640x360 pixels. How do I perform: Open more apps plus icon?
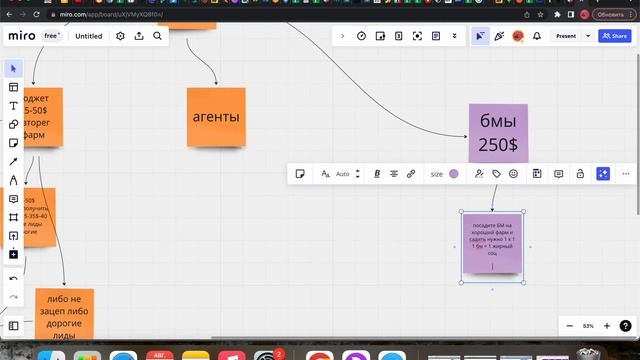pyautogui.click(x=13, y=254)
